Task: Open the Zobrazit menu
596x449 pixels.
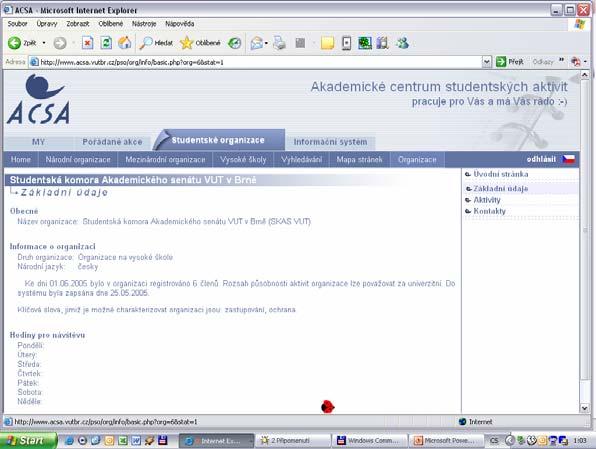Action: 78,24
